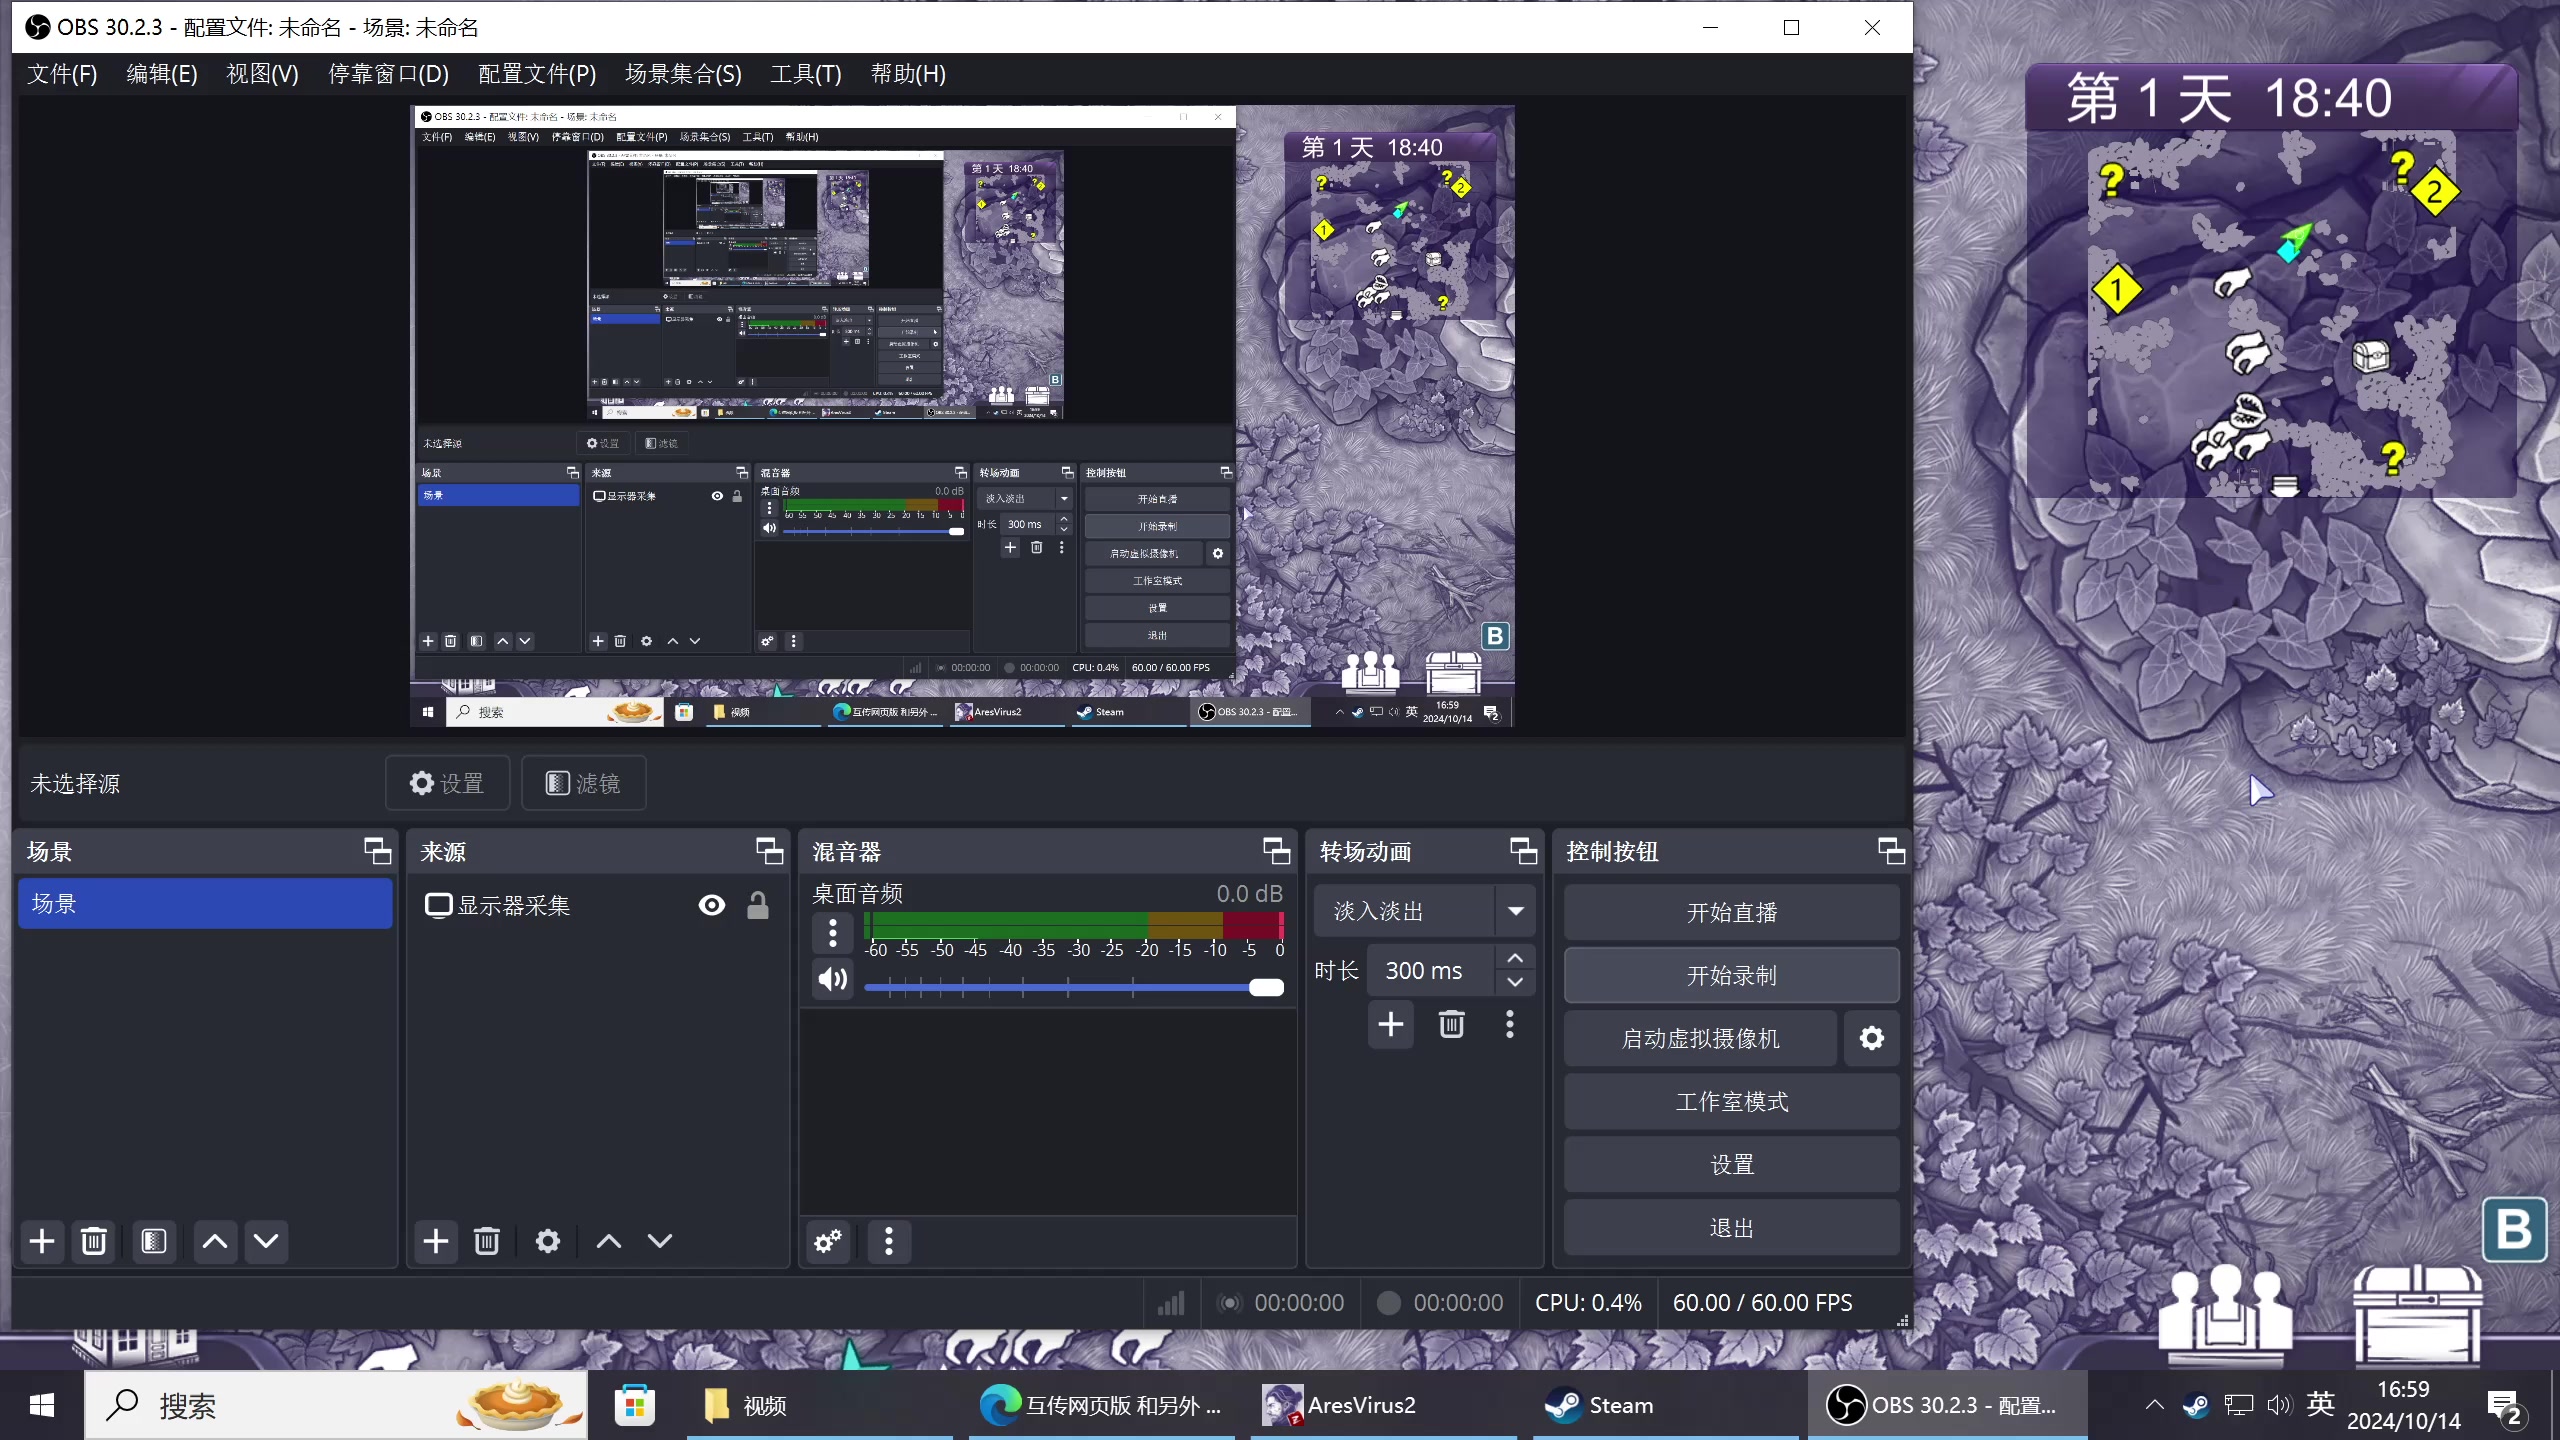Decrease transition duration with down arrow

1515,982
